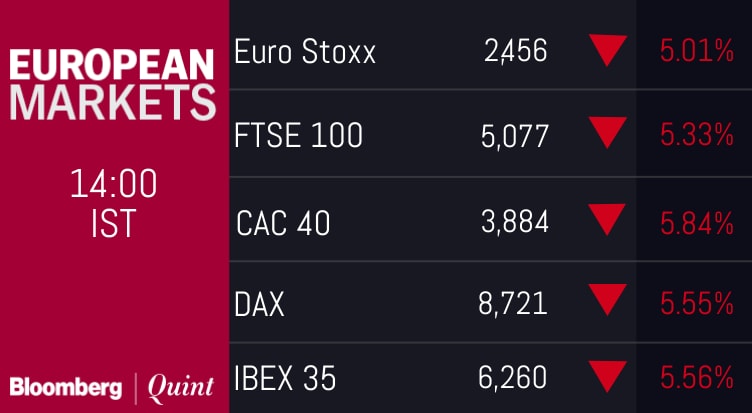
Task: Click the 5.84% change for CAC 40
Action: (x=696, y=220)
